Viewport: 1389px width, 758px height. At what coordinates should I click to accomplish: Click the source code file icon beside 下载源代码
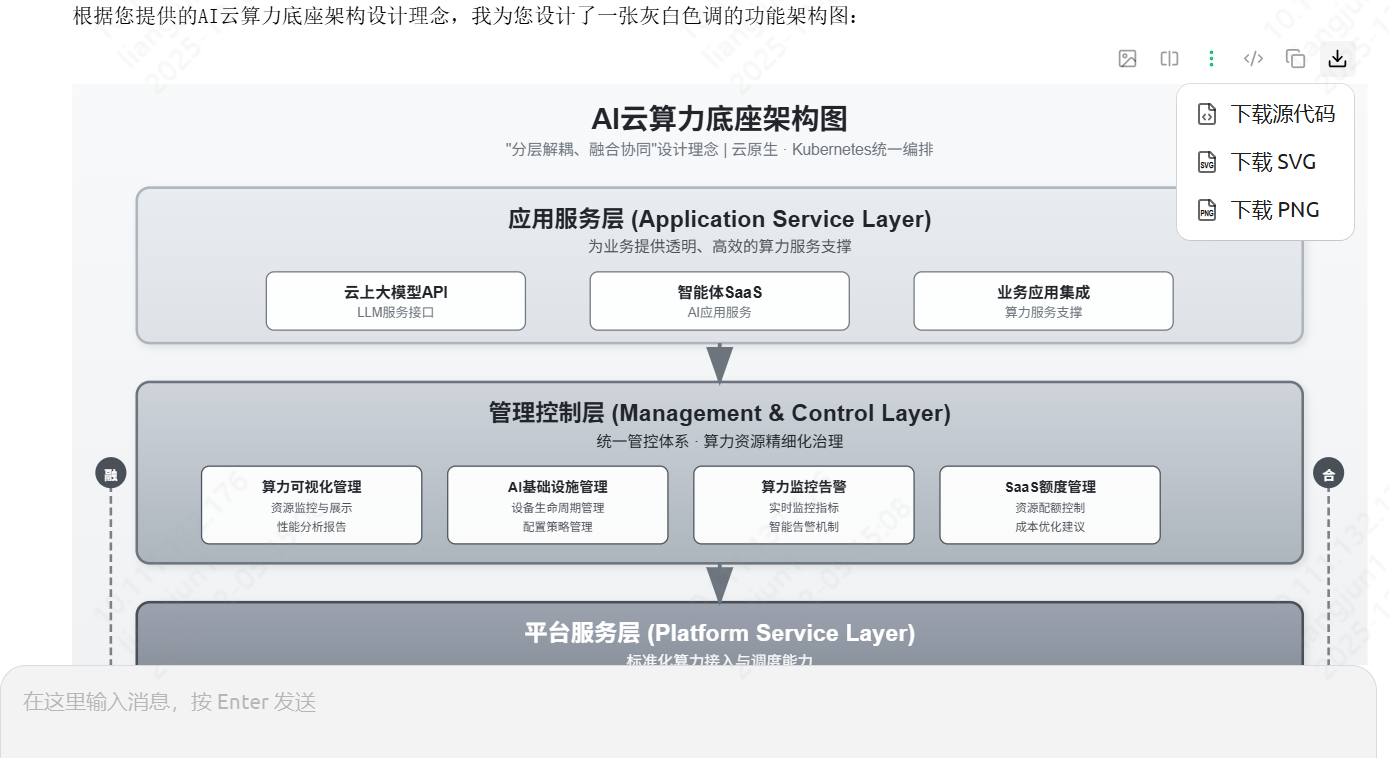(x=1206, y=114)
